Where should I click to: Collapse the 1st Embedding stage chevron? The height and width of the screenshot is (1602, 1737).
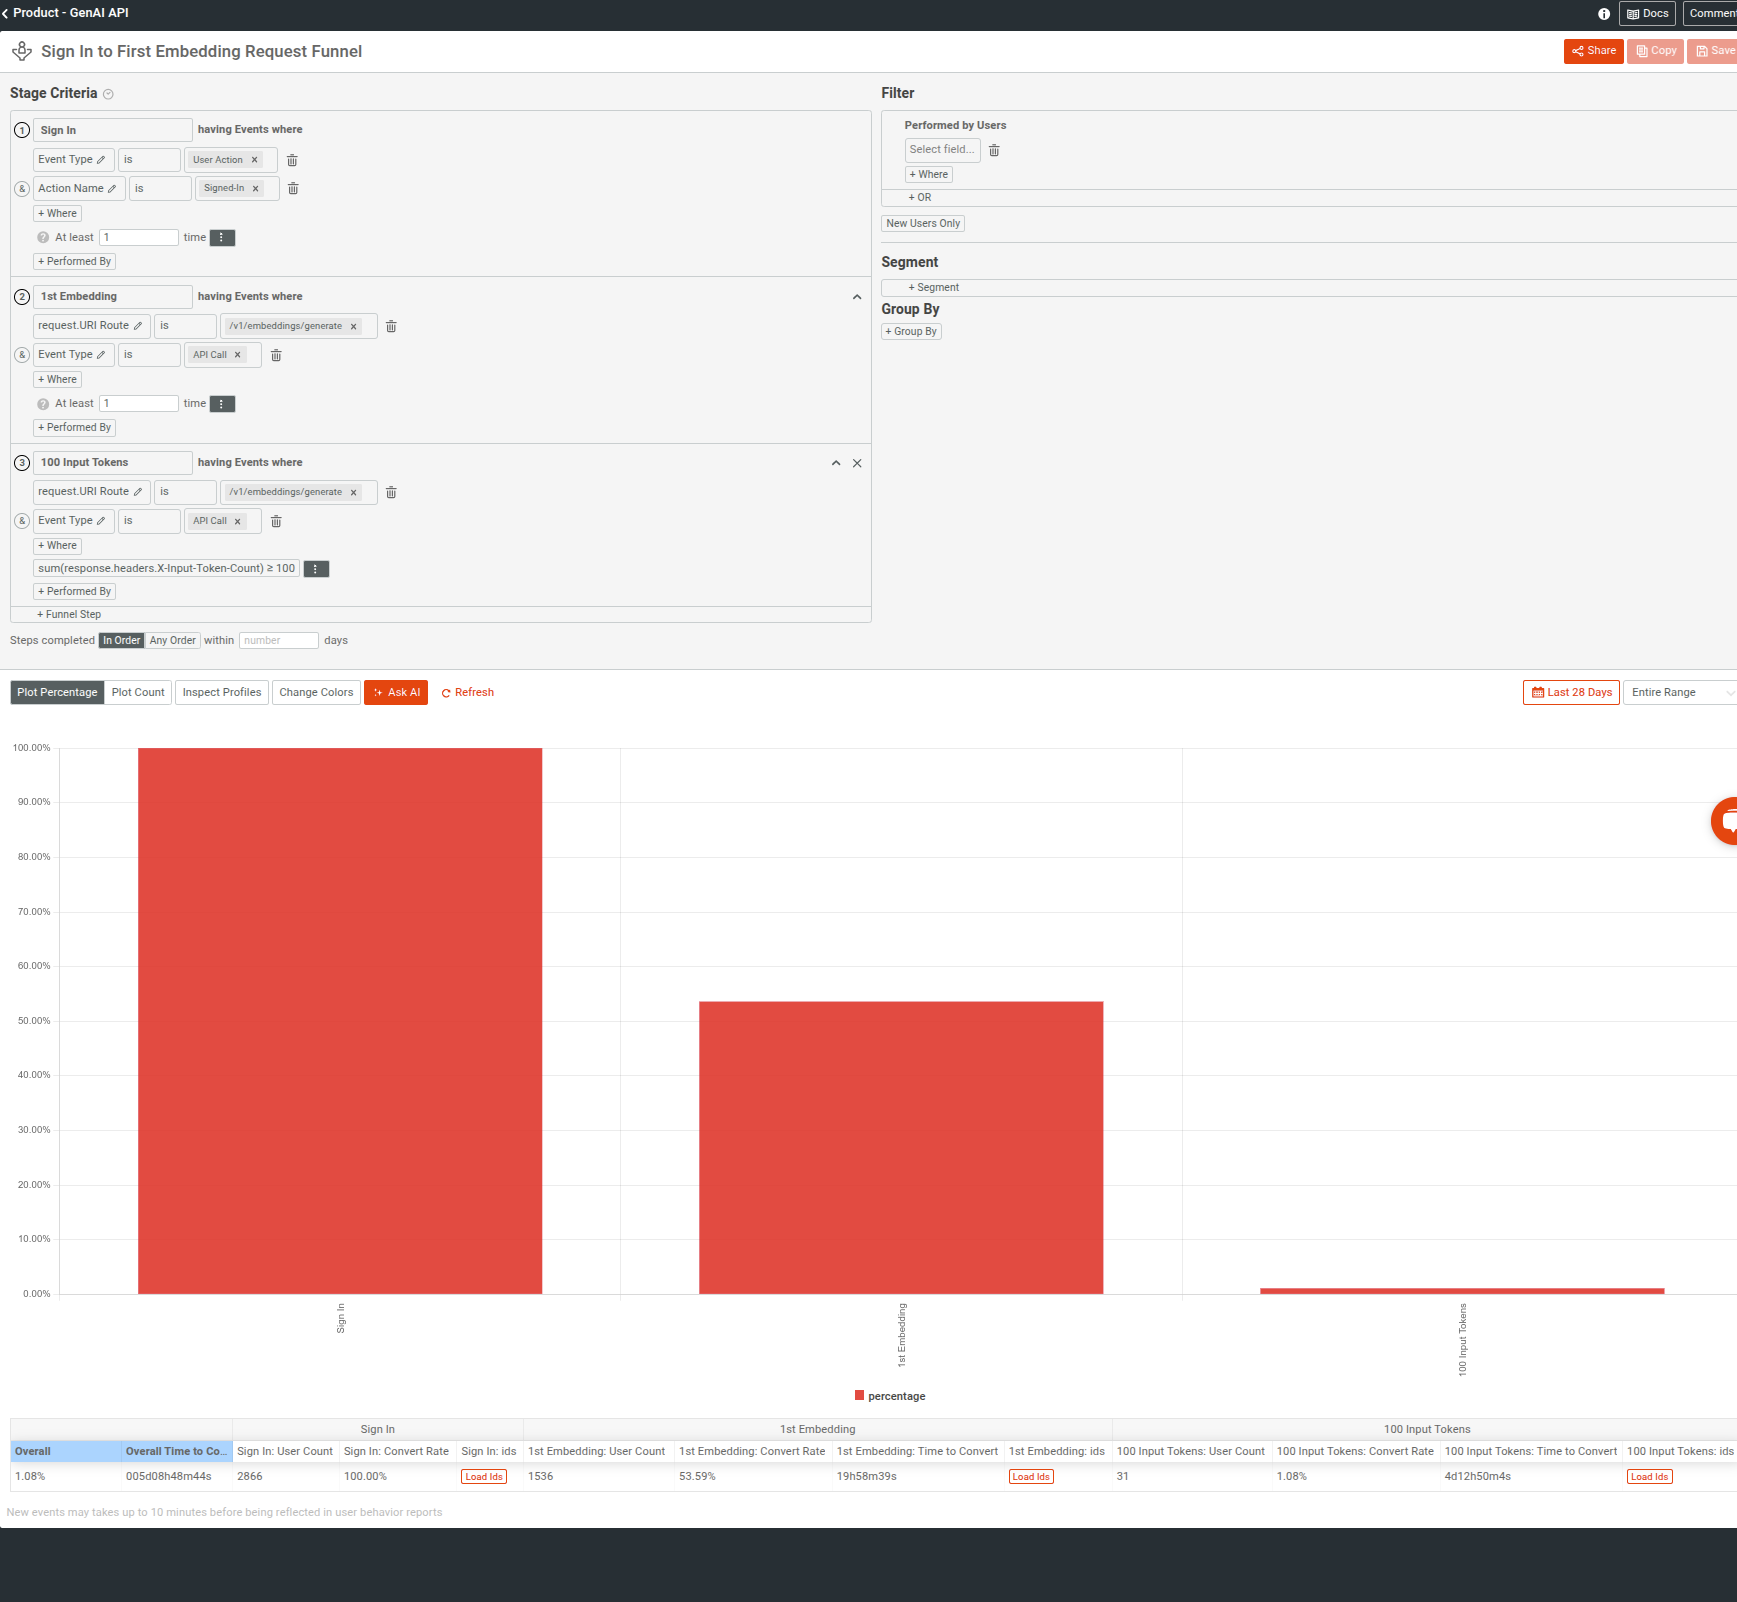point(856,296)
